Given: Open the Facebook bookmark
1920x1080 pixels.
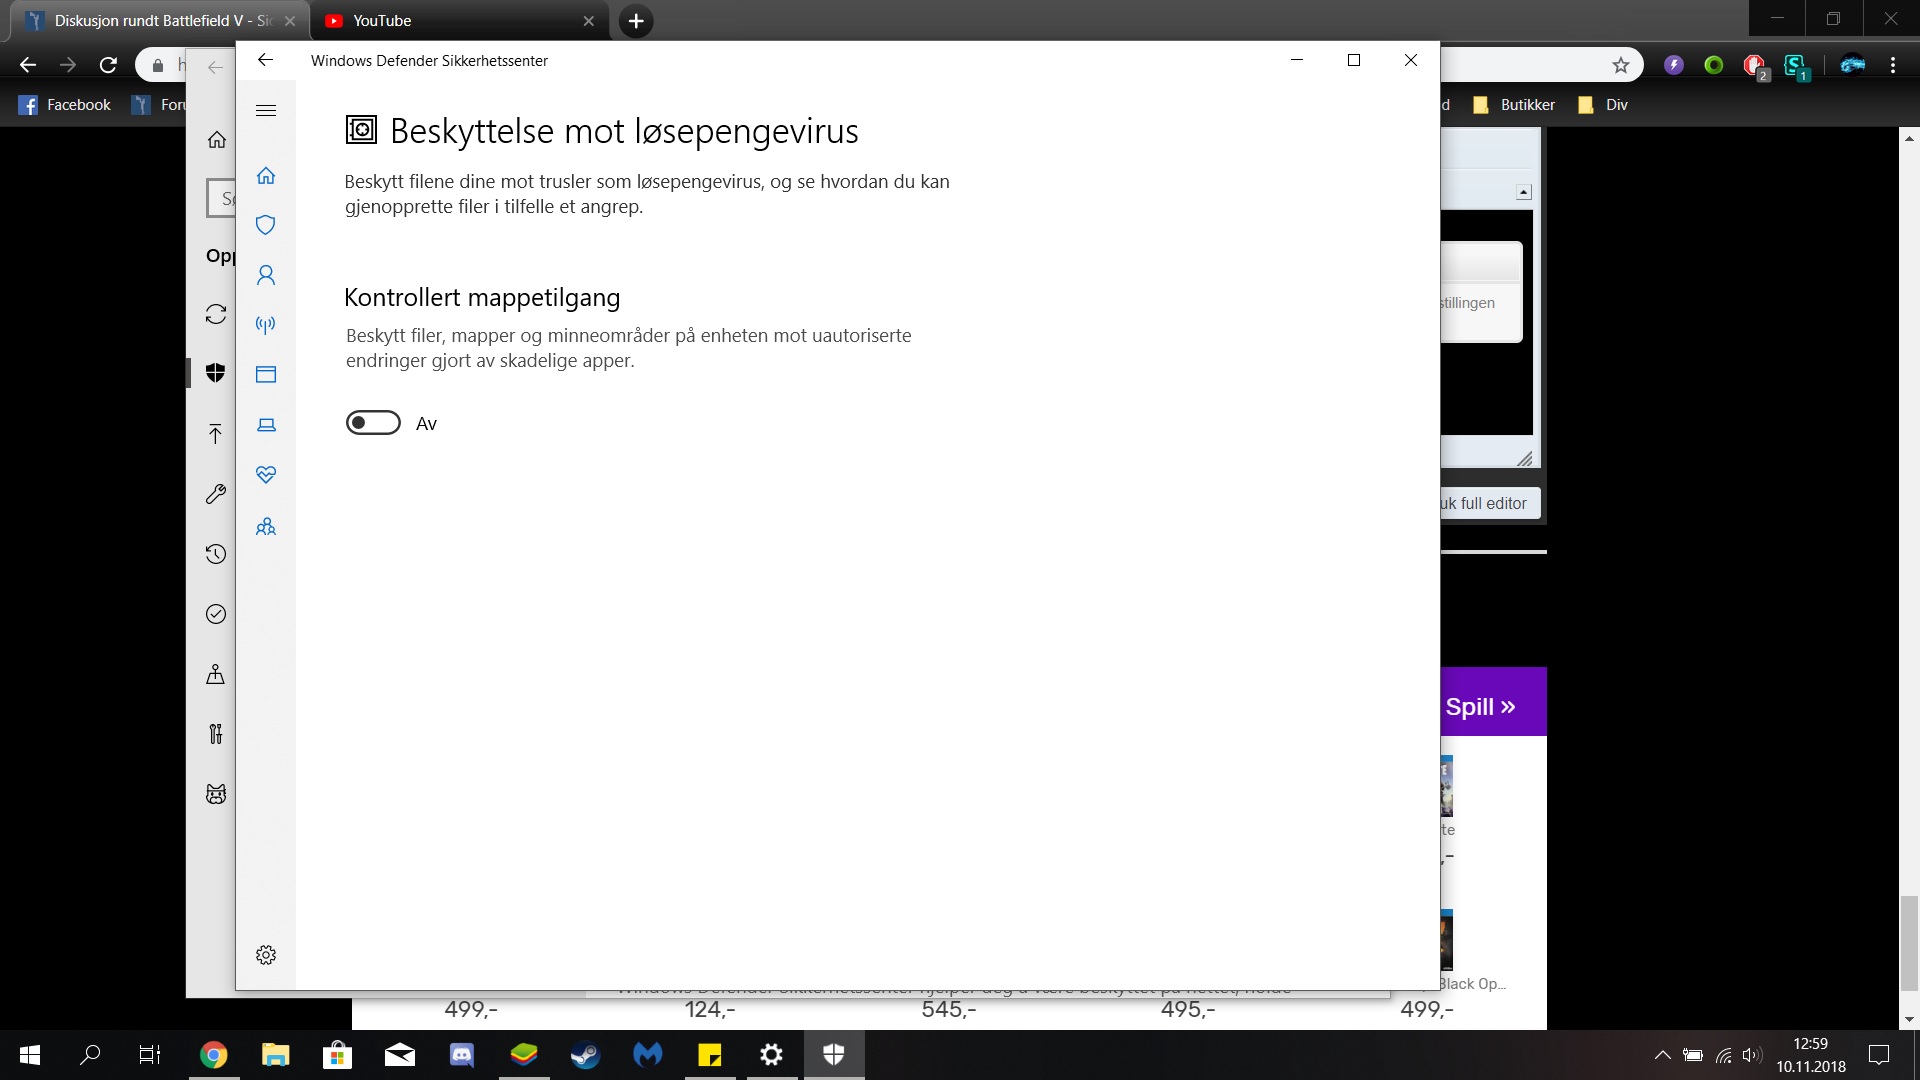Looking at the screenshot, I should (65, 105).
